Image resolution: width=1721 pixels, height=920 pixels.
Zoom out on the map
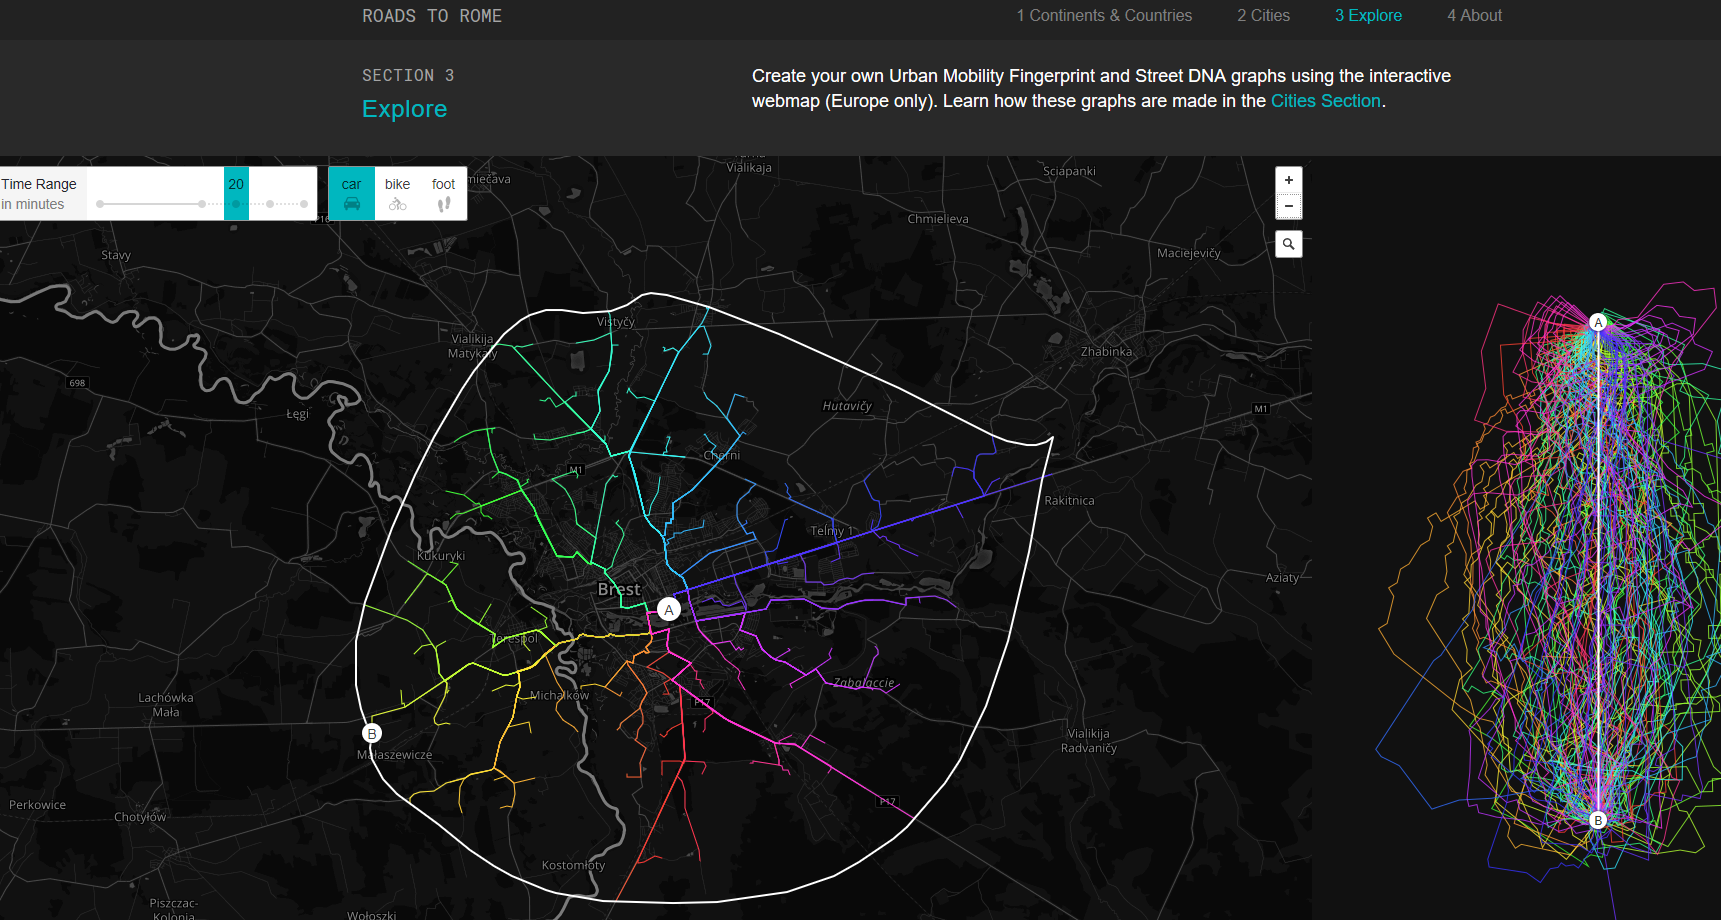pos(1289,206)
